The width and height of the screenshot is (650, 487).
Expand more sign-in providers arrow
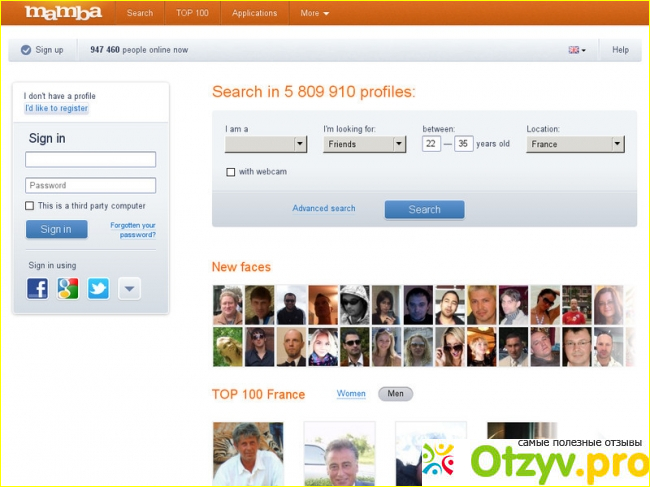(x=129, y=289)
